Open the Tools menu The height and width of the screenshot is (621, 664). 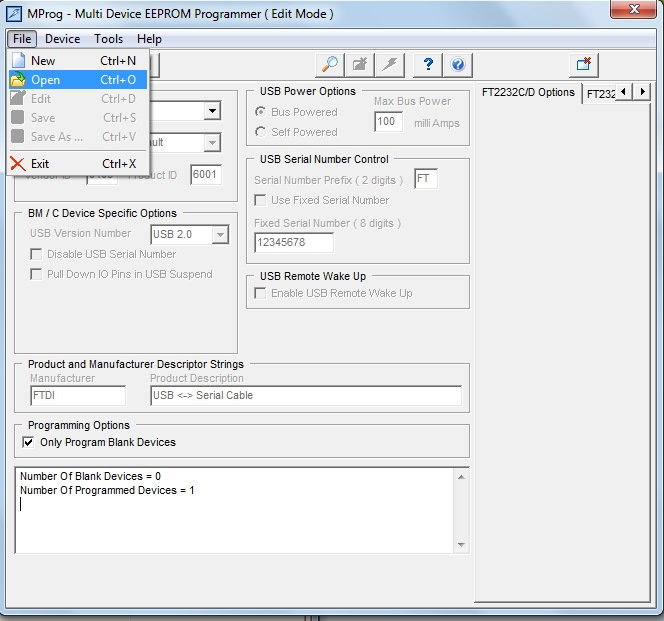[108, 39]
